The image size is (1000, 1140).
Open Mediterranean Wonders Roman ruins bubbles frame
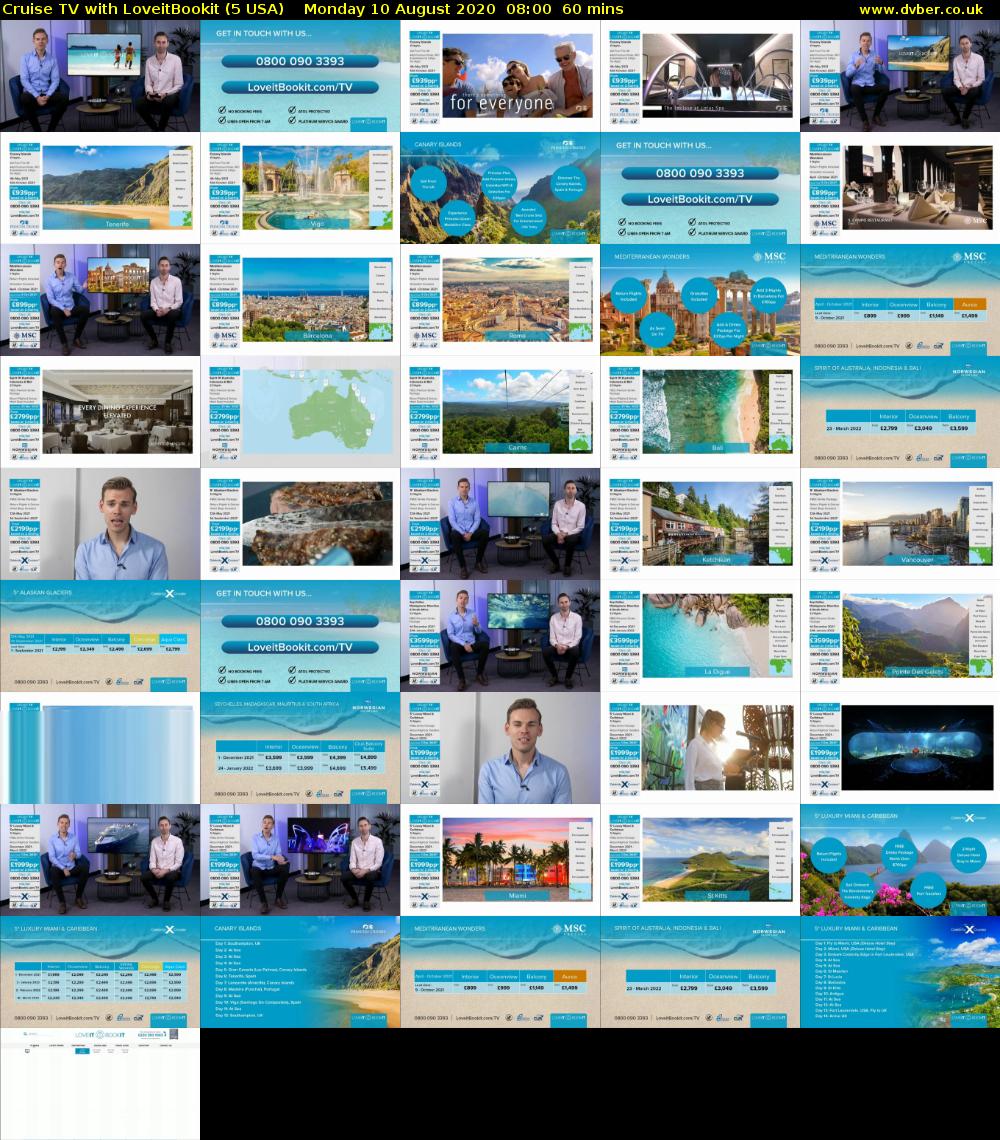tap(700, 300)
